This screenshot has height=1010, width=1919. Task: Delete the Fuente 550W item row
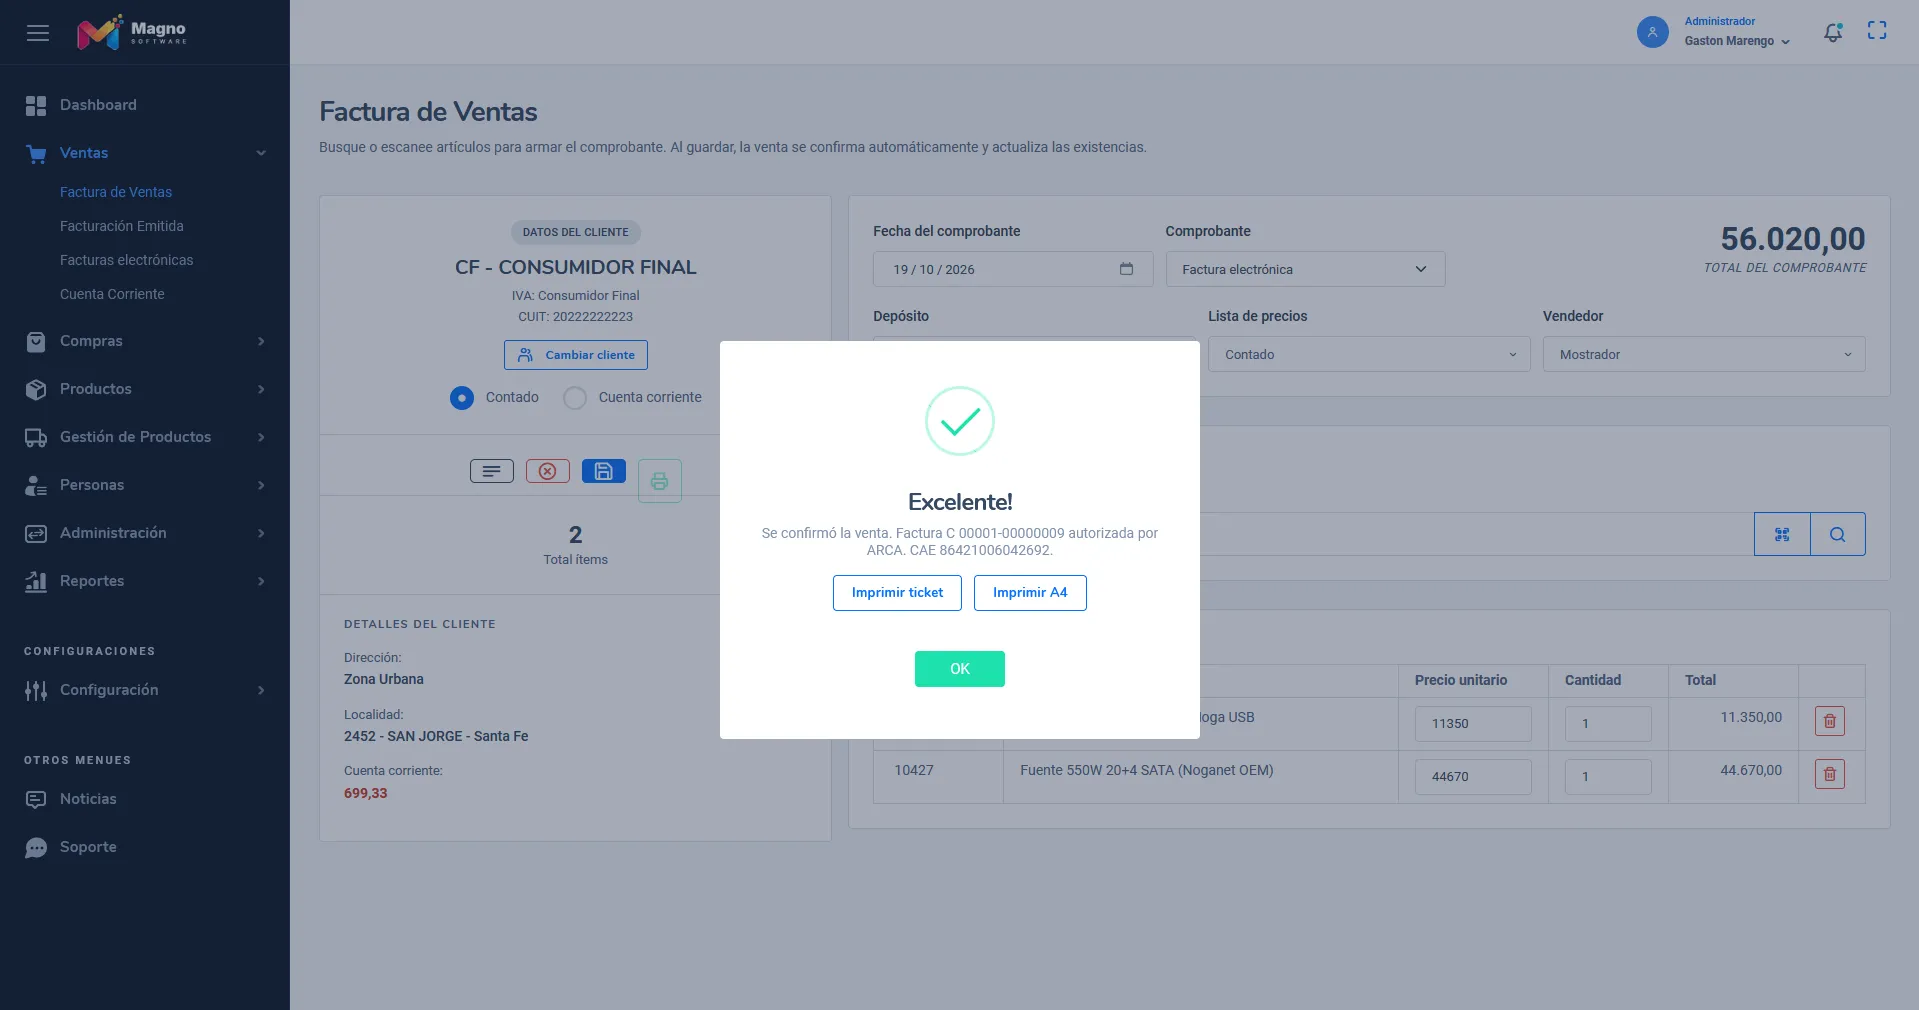[1830, 774]
